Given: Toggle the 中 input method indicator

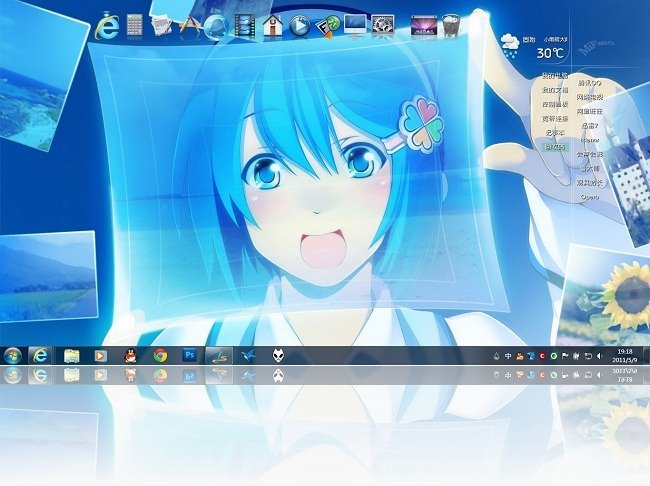Looking at the screenshot, I should 508,356.
